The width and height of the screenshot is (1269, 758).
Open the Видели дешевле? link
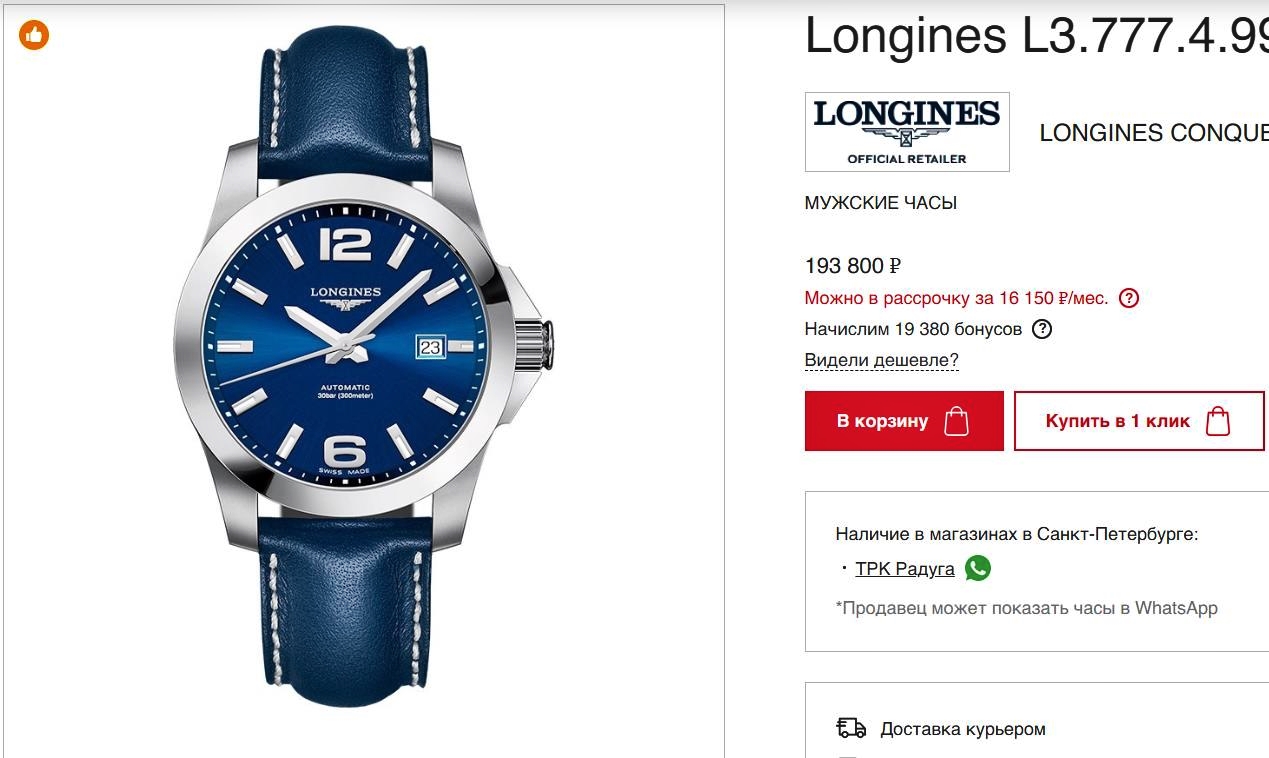point(882,360)
